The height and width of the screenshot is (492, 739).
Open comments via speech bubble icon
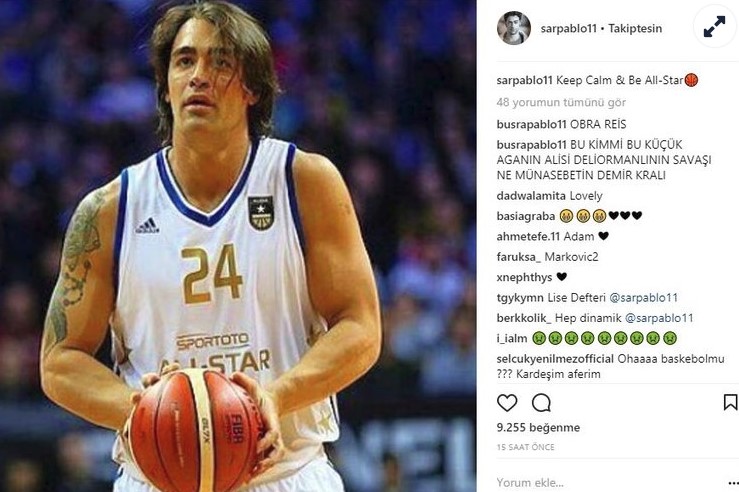541,403
